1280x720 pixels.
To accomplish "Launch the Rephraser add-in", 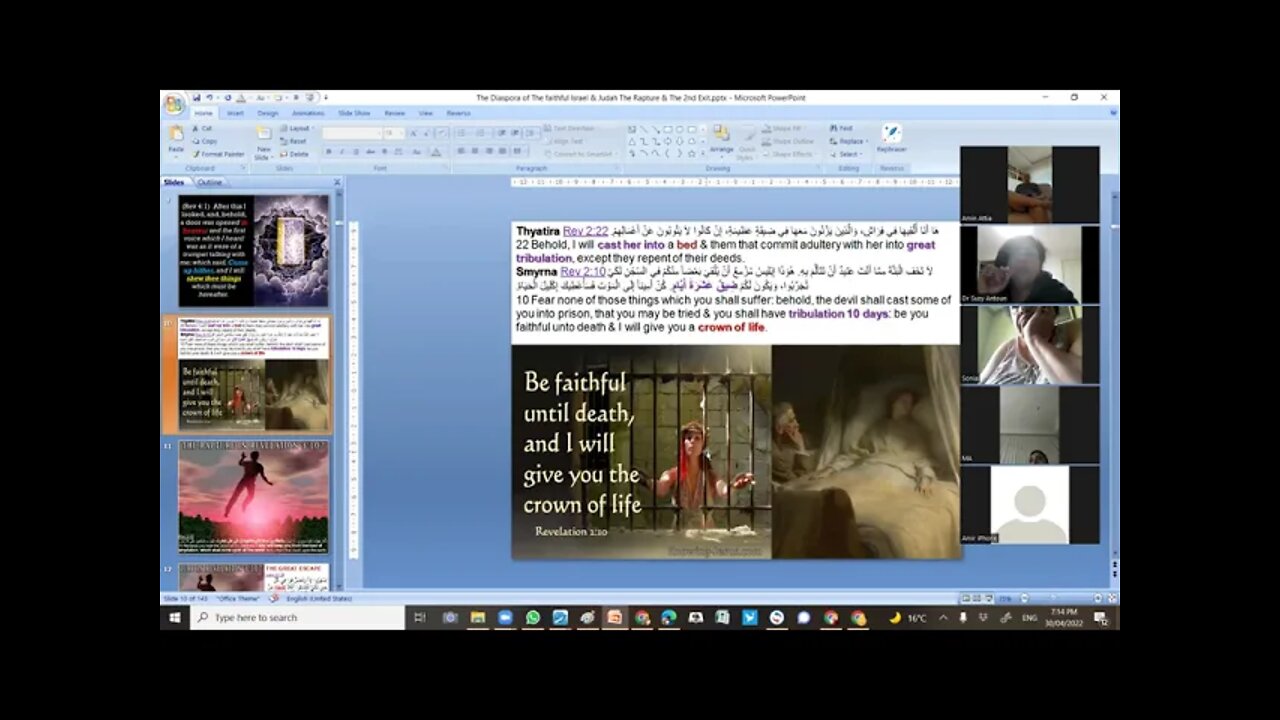I will click(x=891, y=140).
